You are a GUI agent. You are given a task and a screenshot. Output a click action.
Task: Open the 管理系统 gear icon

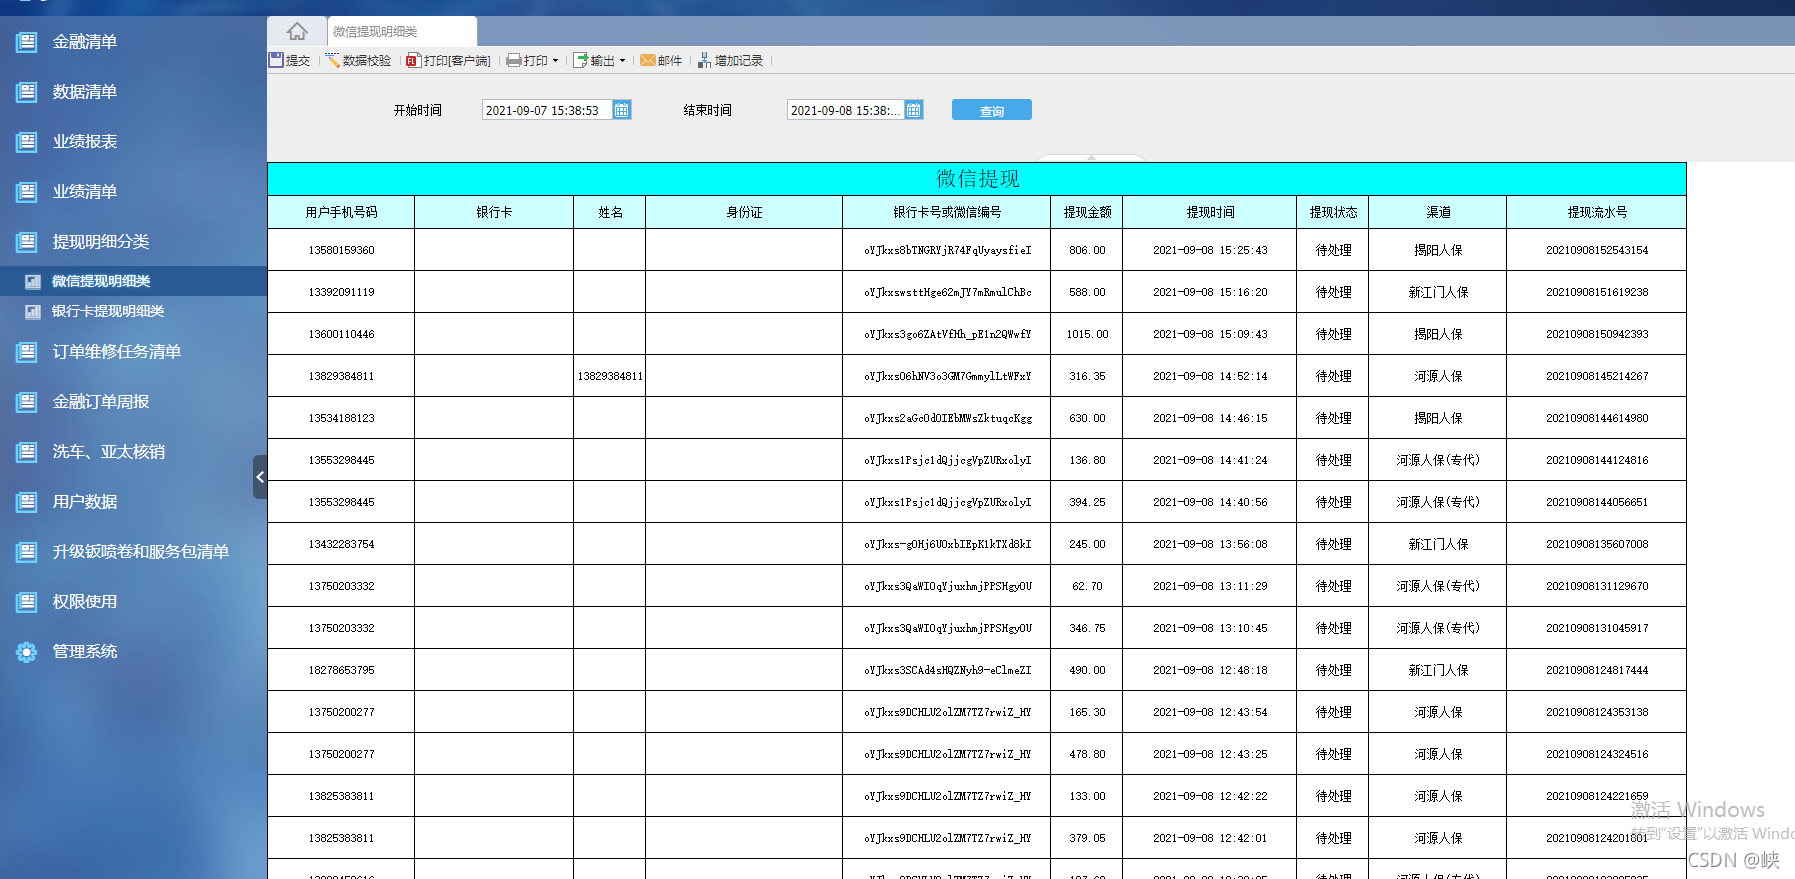coord(27,652)
